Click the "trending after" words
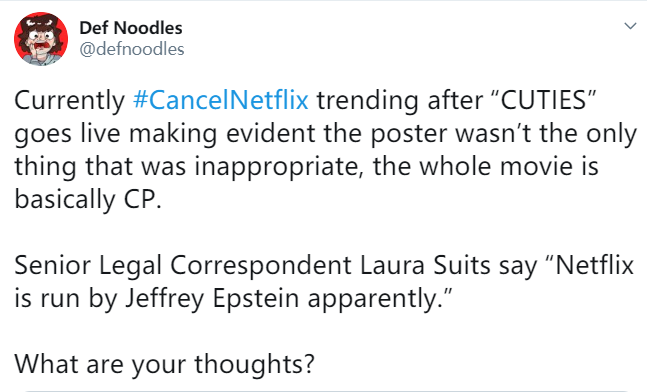This screenshot has width=647, height=392. tap(399, 100)
